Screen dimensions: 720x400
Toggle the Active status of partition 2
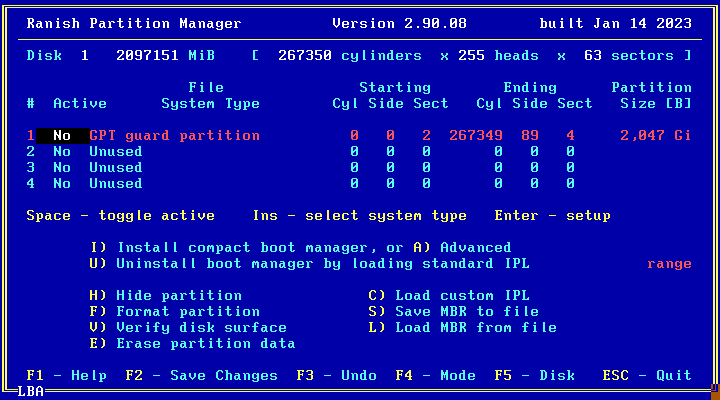coord(62,152)
